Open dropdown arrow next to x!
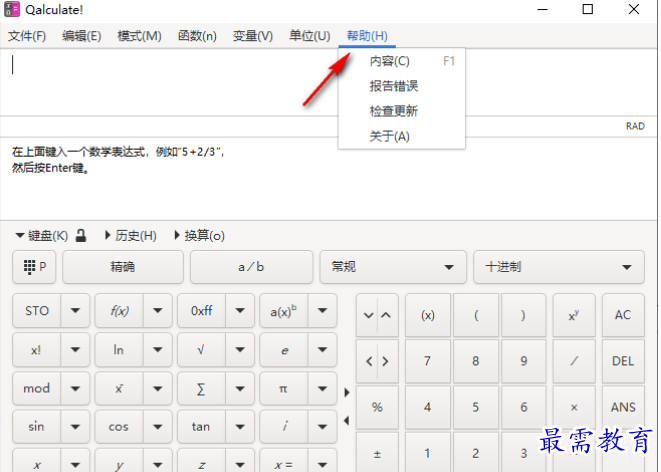Viewport: 661px width, 472px height. [x=75, y=350]
